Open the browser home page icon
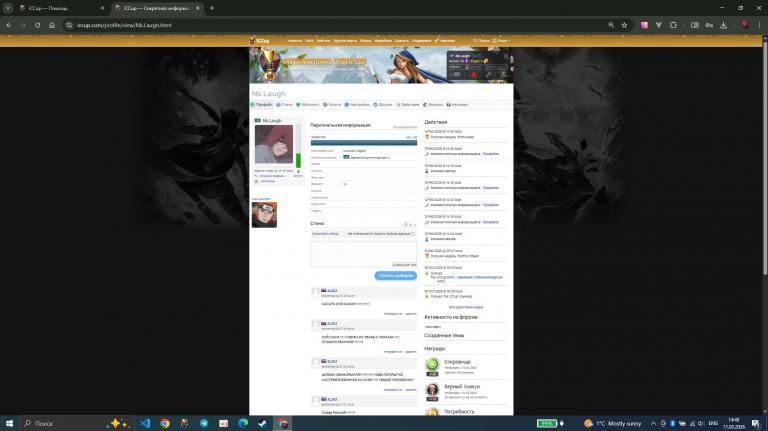This screenshot has height=431, width=768. pos(52,25)
